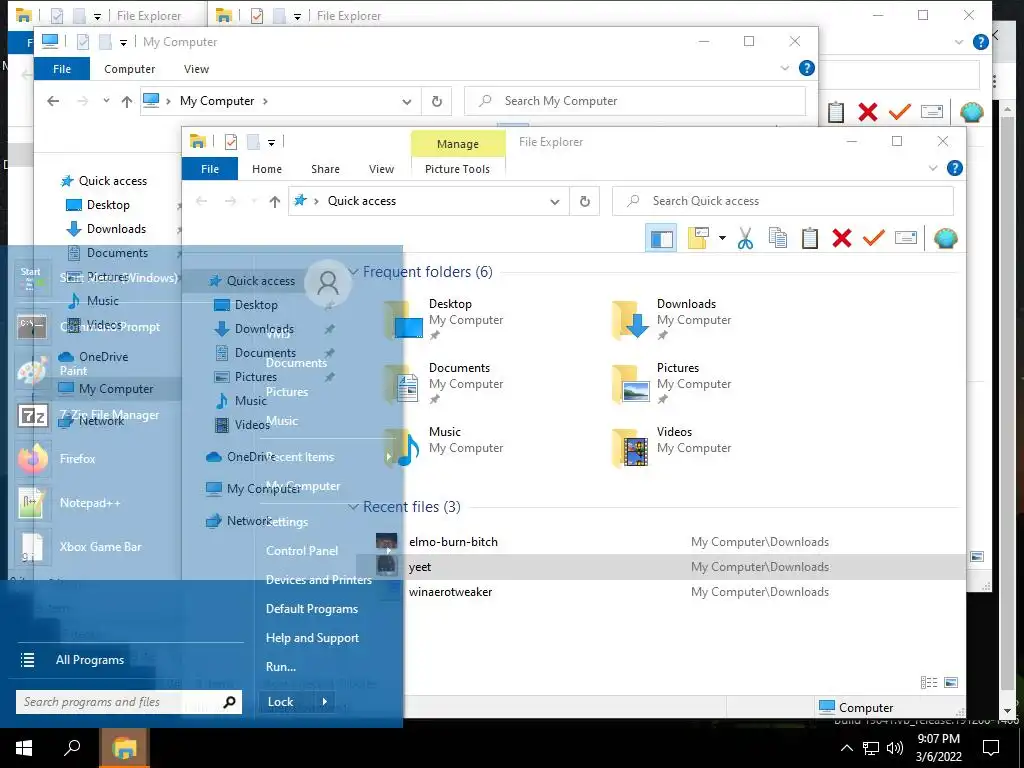Go back in My Computer window

[53, 101]
